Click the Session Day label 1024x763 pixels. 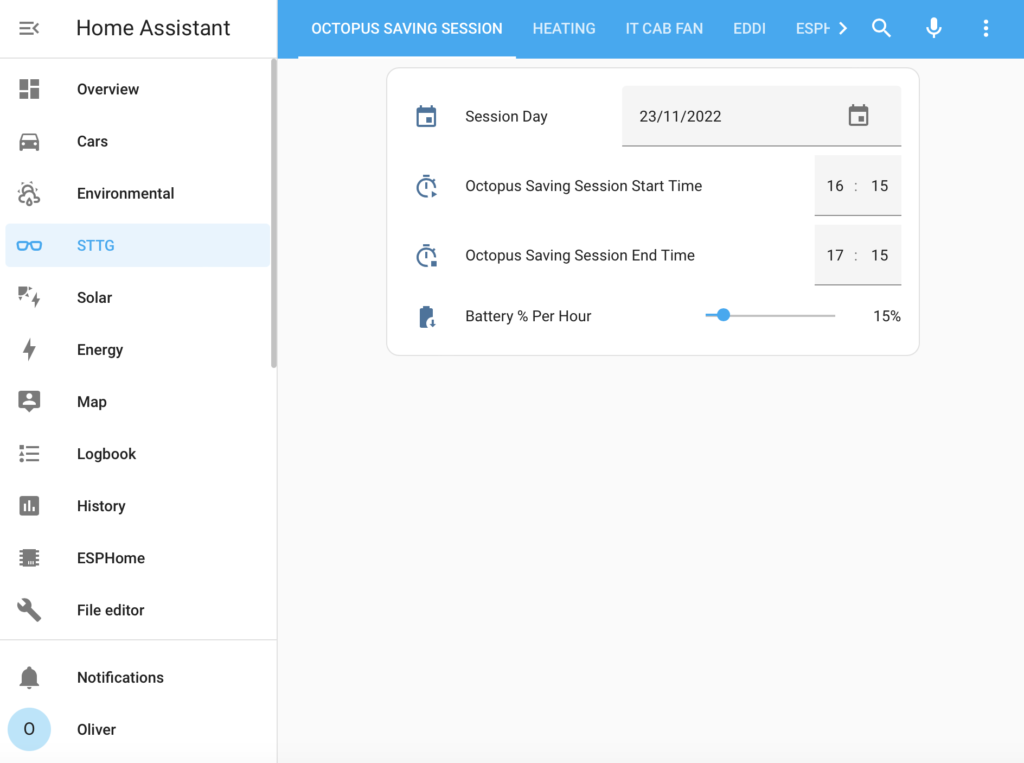(506, 116)
